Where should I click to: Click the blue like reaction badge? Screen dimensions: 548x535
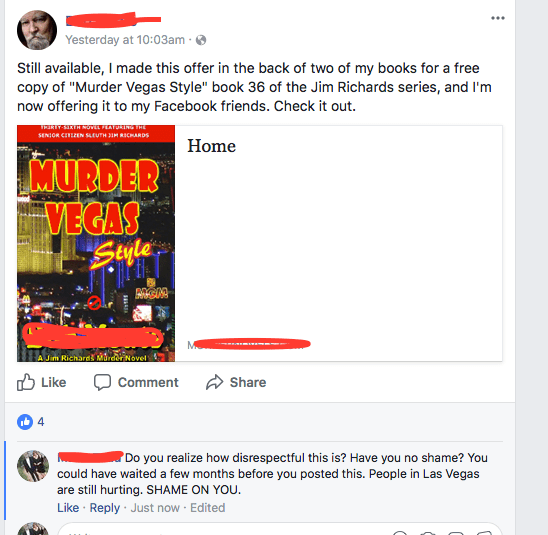tap(25, 422)
